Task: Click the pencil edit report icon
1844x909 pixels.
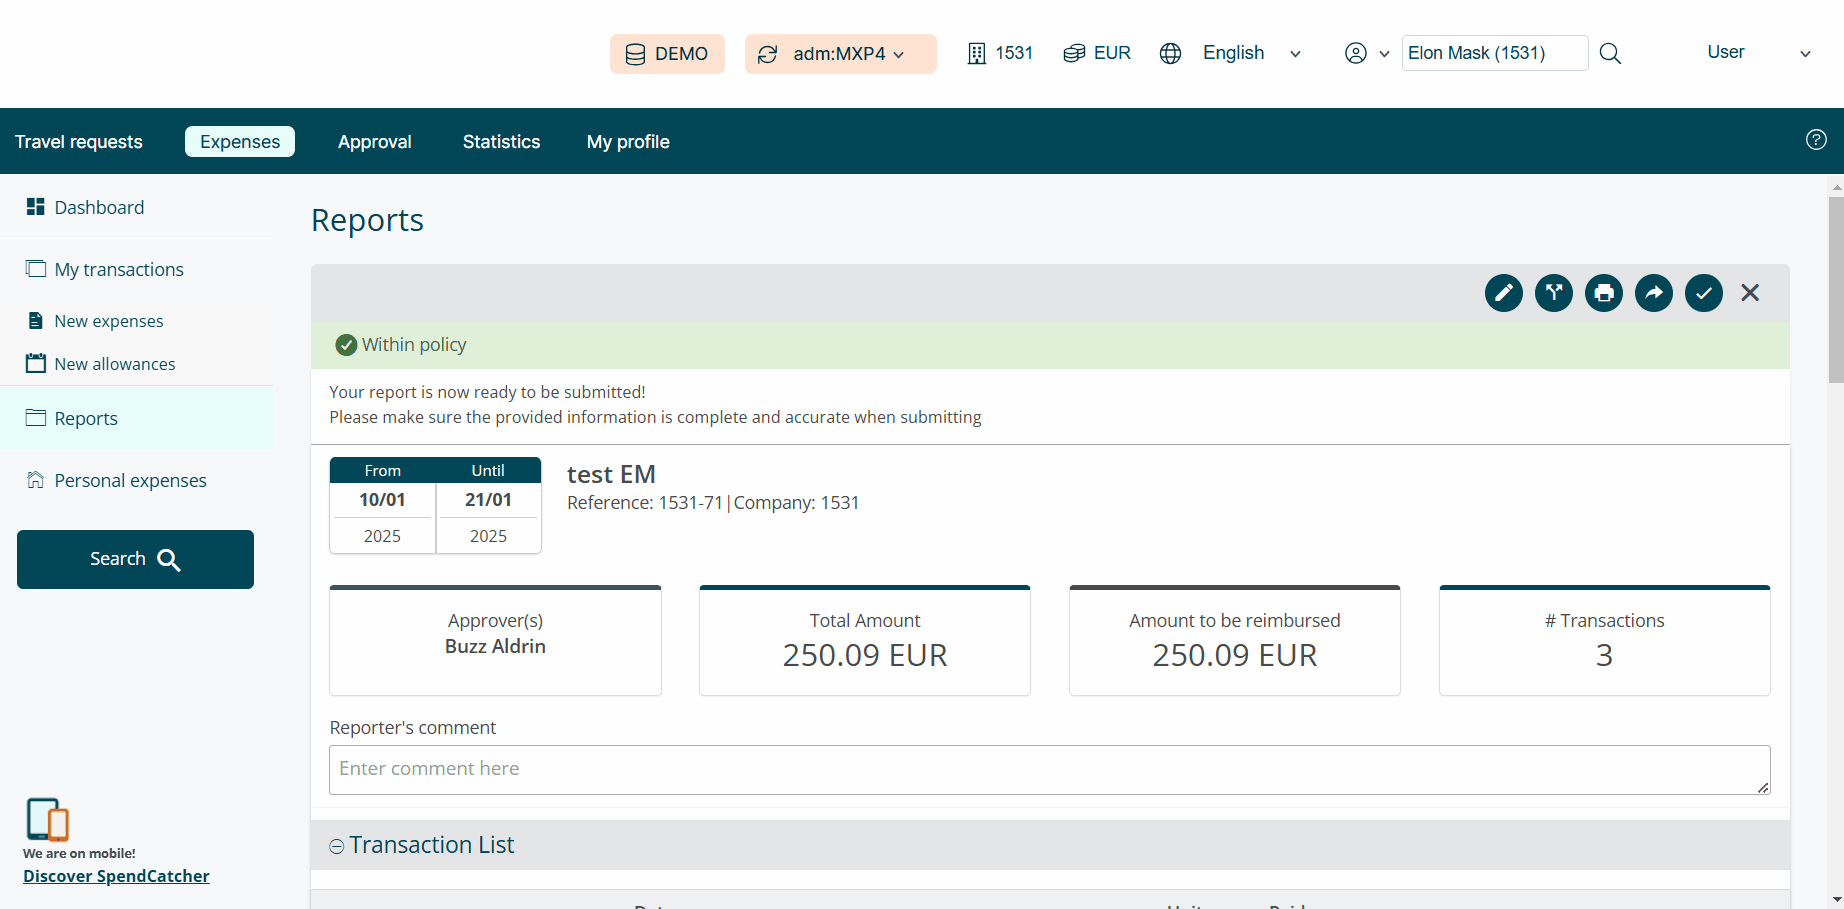Action: [x=1503, y=293]
